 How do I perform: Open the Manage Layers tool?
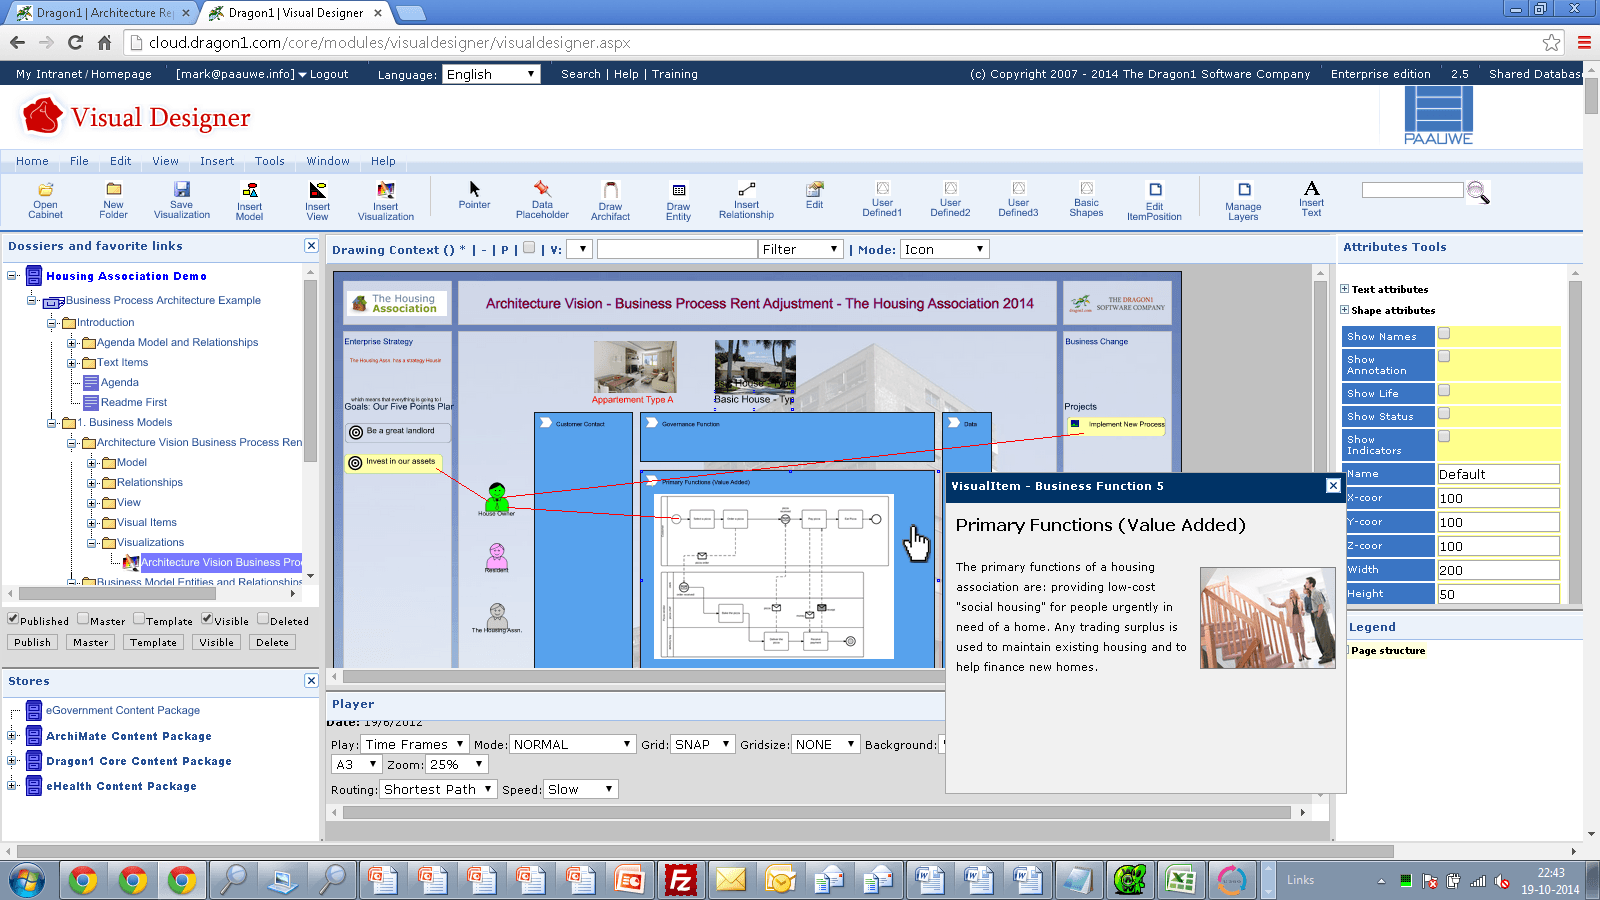coord(1243,200)
